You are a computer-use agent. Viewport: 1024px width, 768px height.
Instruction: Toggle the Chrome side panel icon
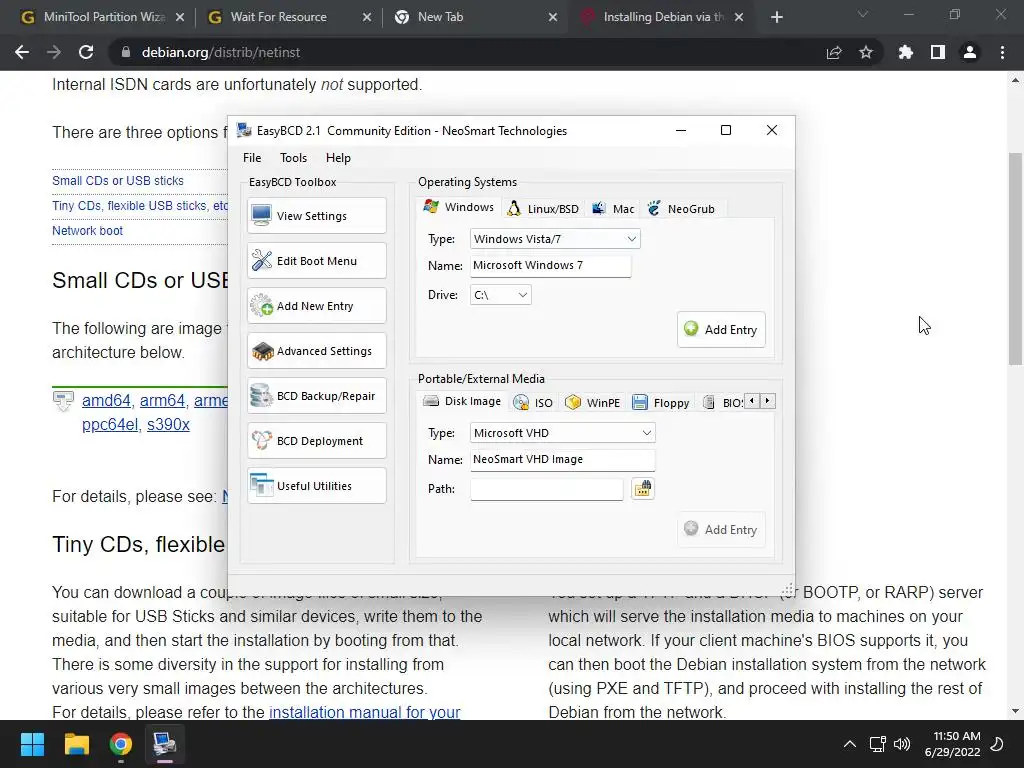click(x=938, y=52)
